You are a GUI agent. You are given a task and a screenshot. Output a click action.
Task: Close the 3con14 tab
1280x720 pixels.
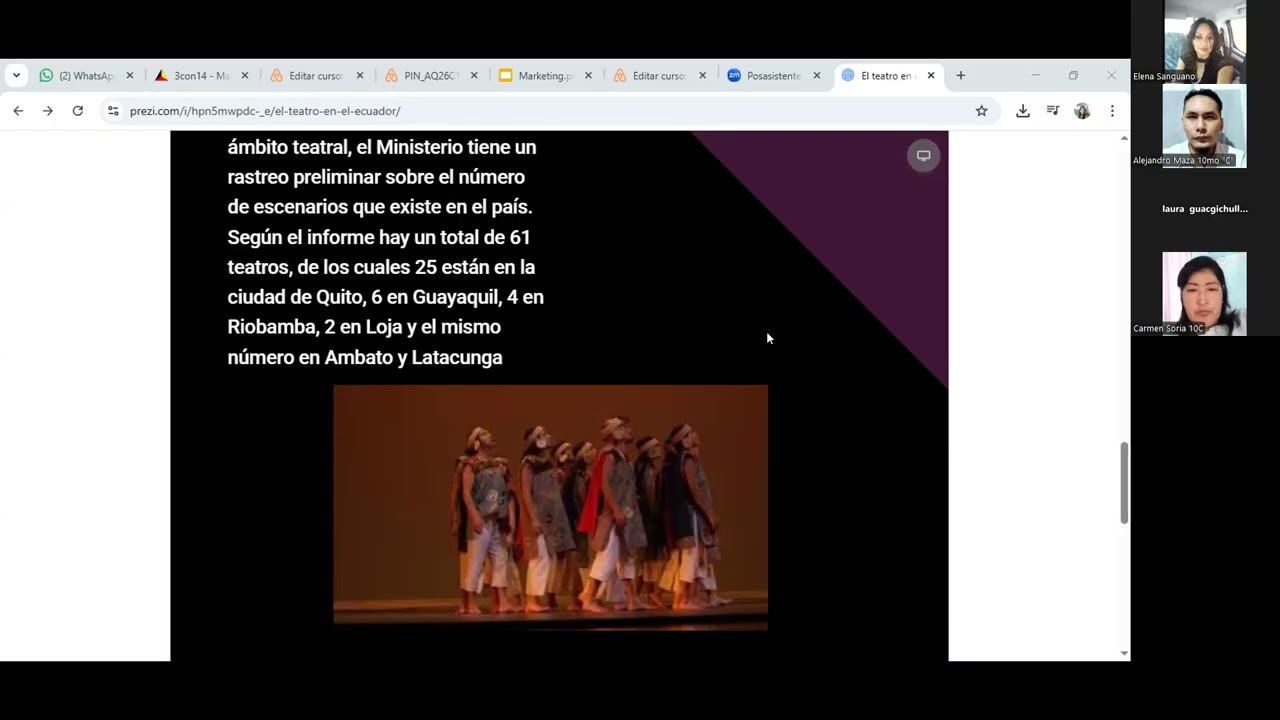(x=245, y=76)
